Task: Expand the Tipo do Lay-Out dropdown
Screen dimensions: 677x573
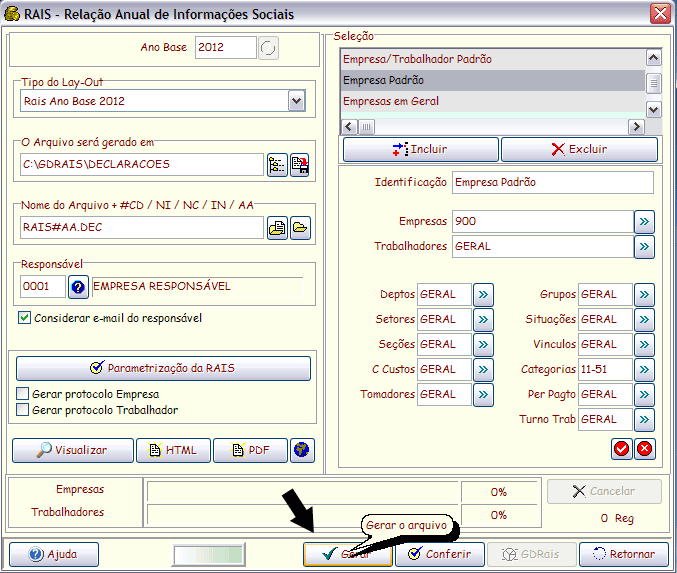Action: pyautogui.click(x=296, y=100)
